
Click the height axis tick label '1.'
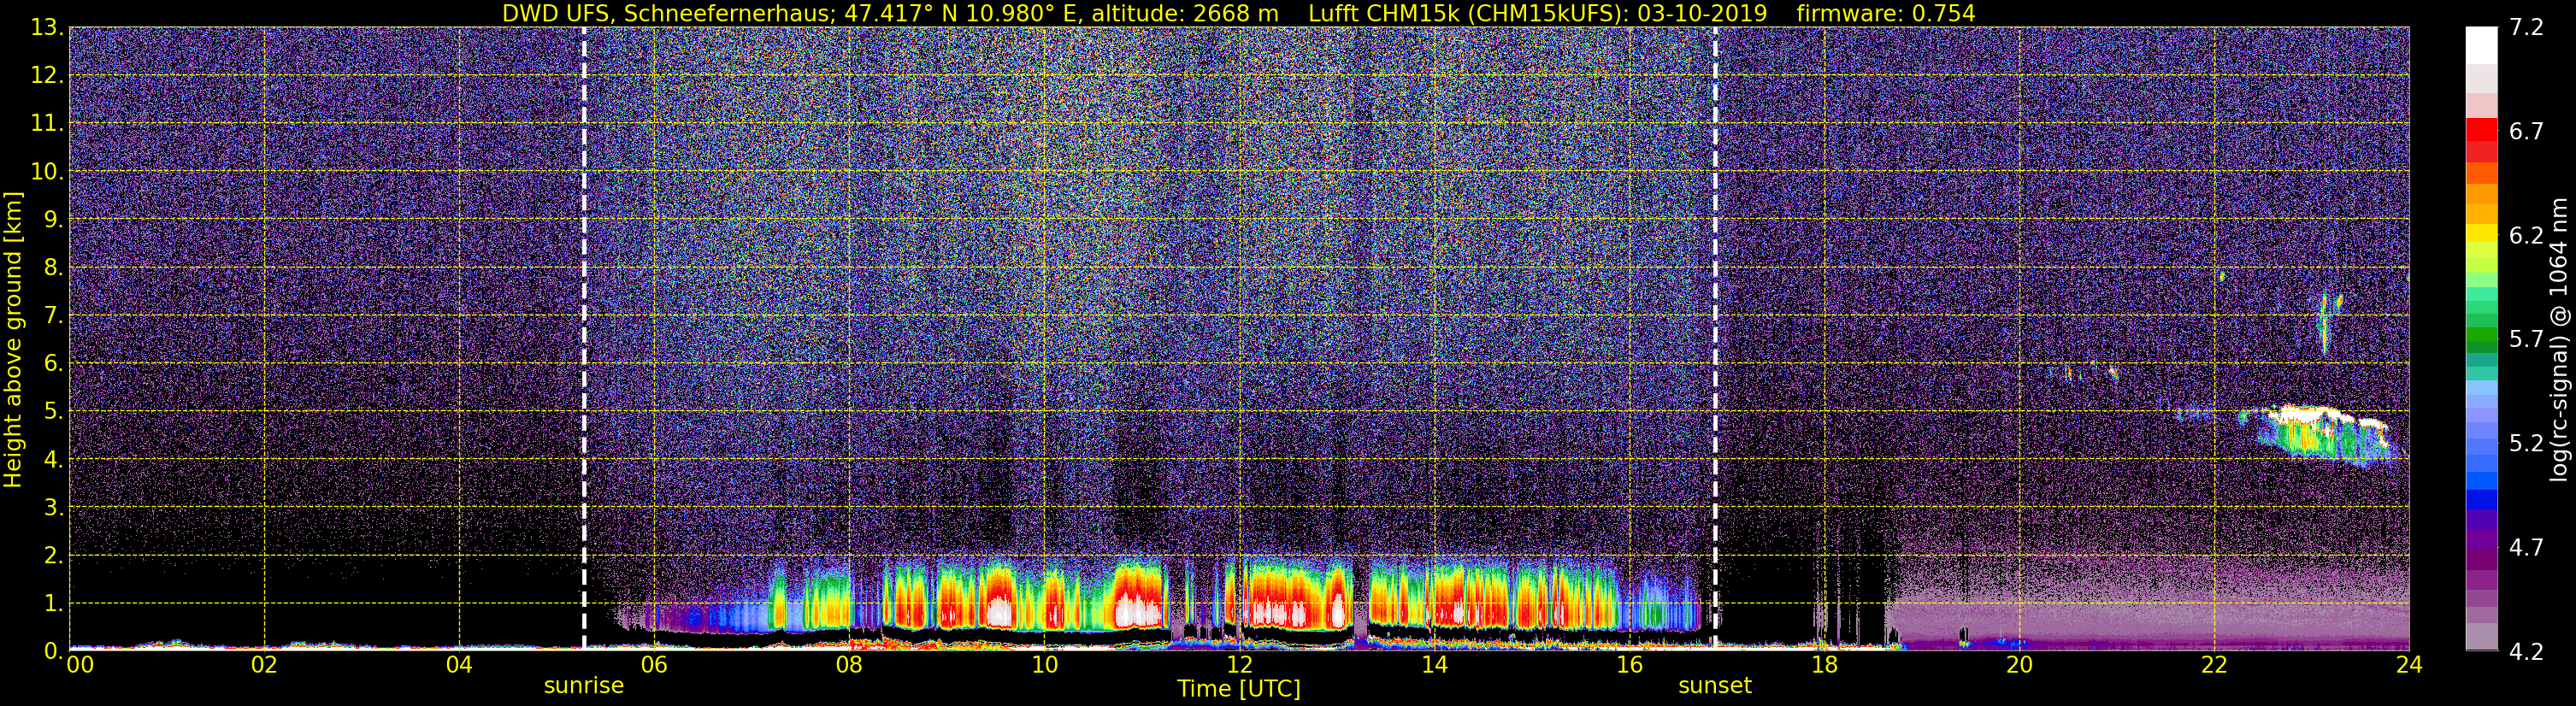(x=53, y=603)
